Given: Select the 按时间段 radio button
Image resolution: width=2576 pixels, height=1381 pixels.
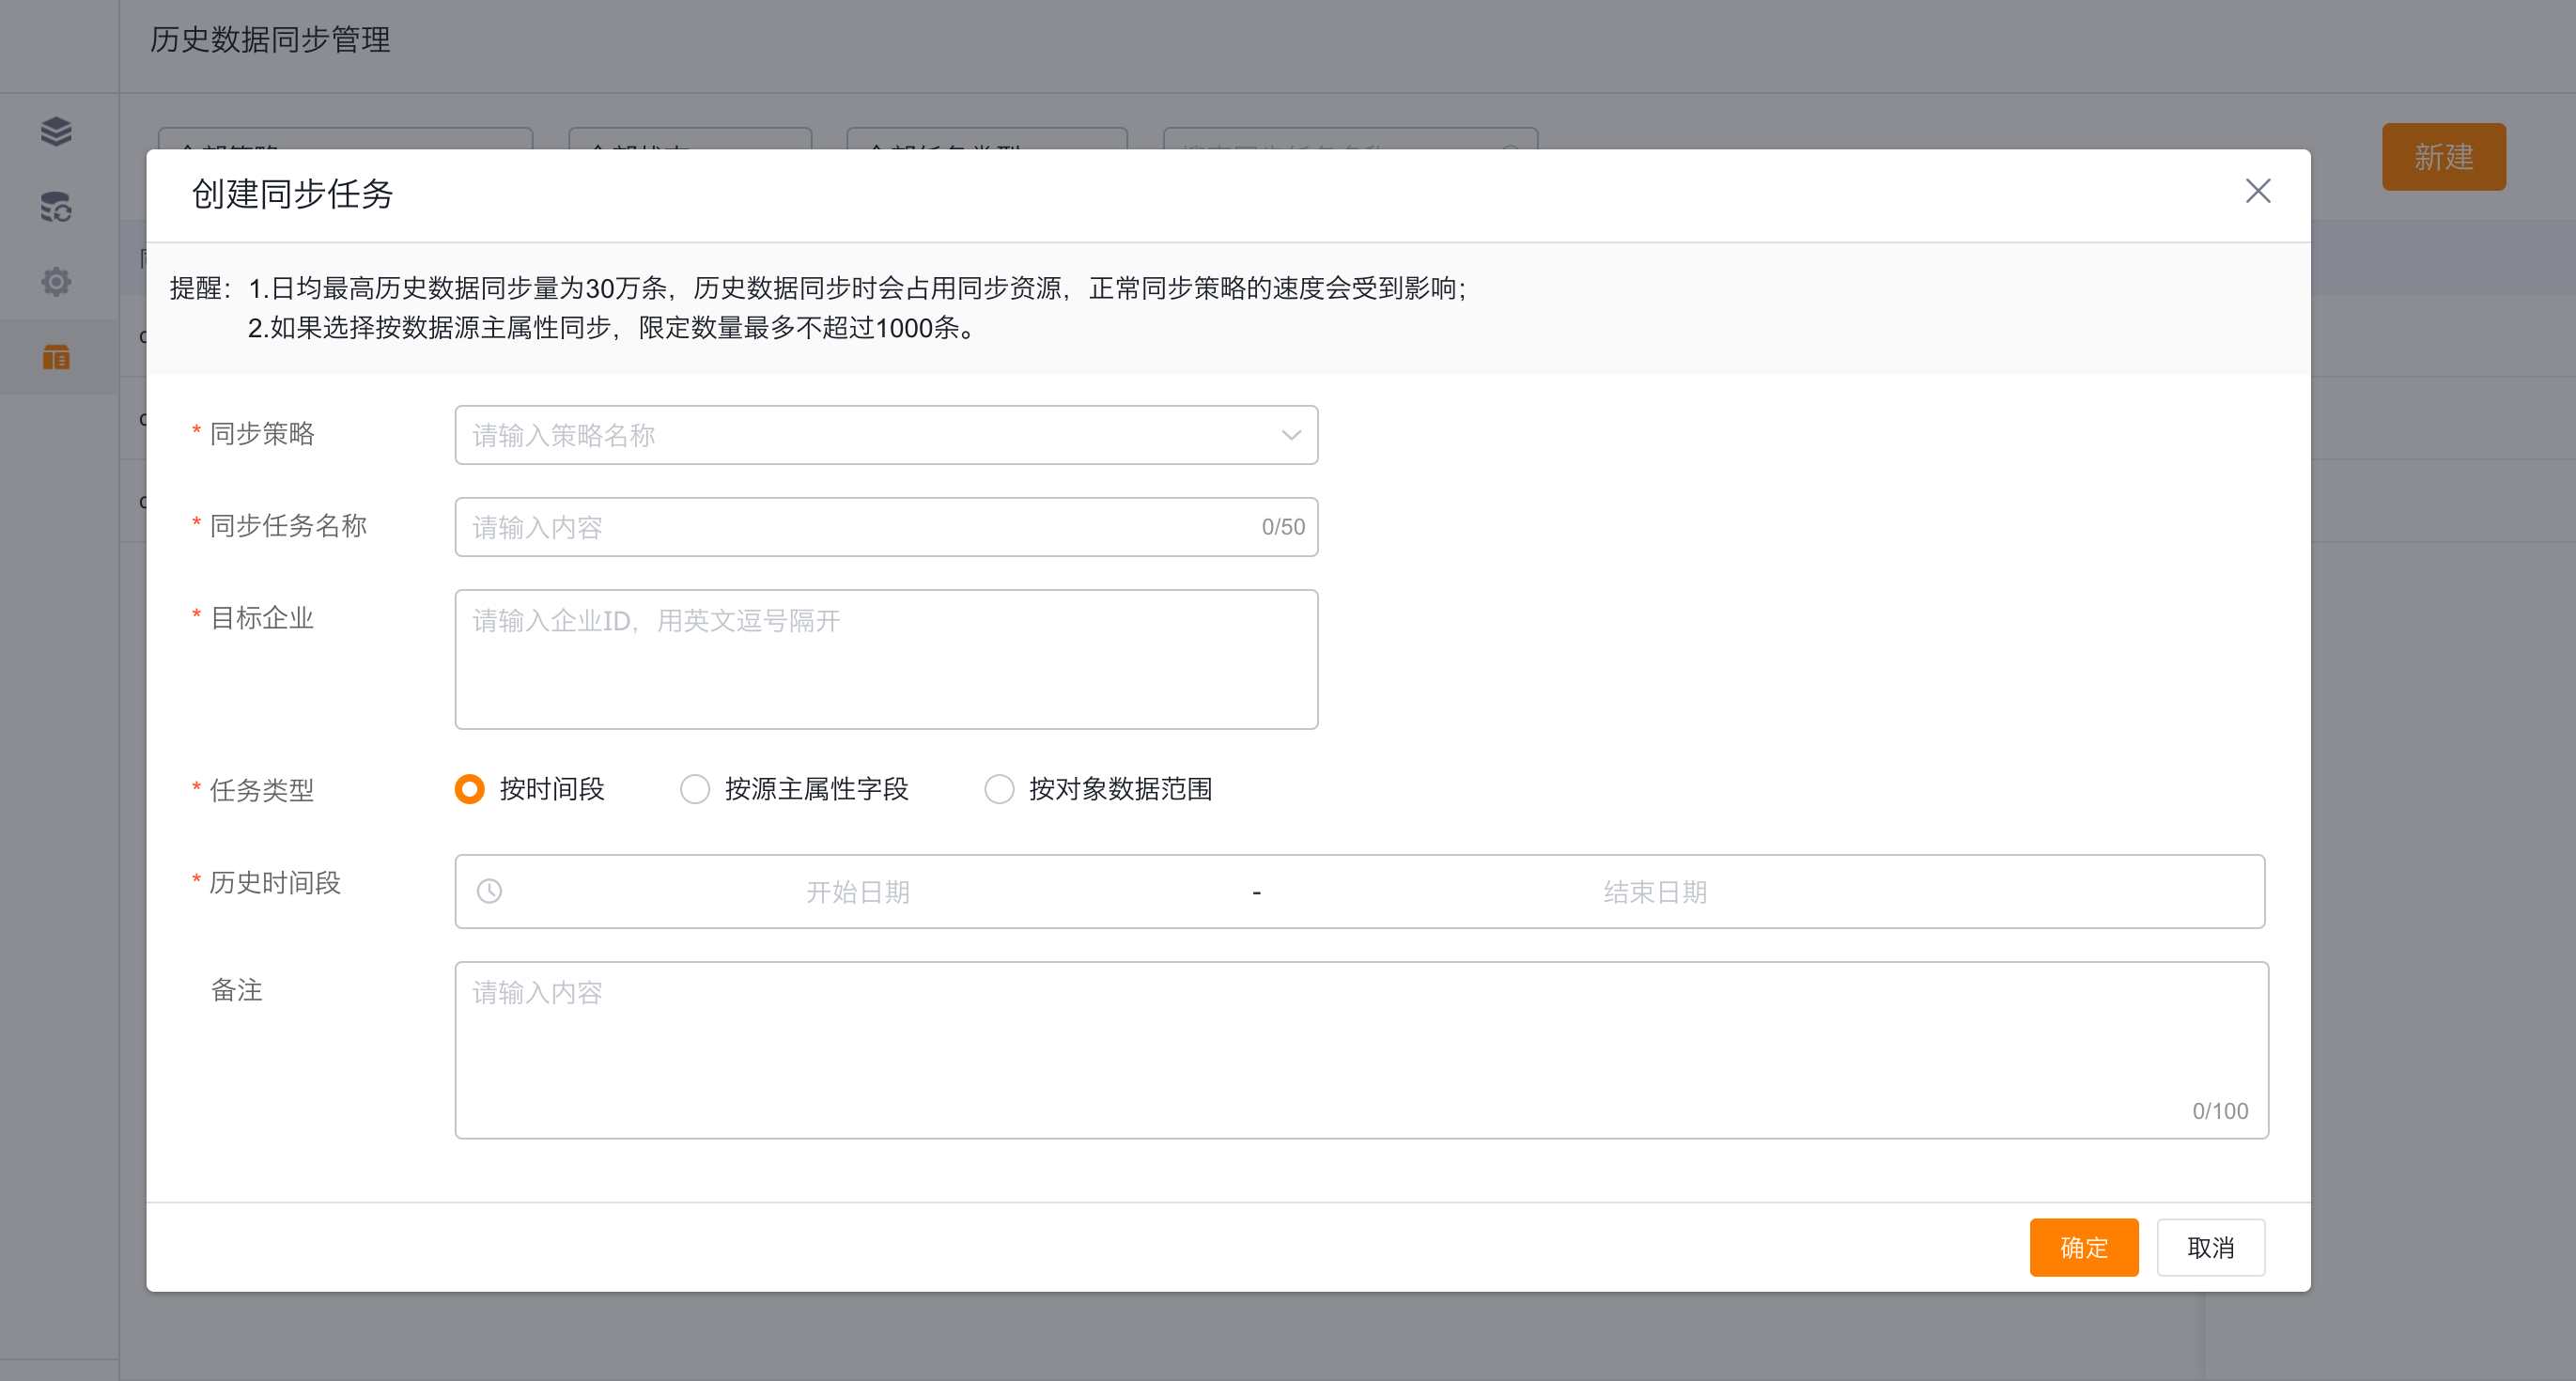Looking at the screenshot, I should pos(469,789).
